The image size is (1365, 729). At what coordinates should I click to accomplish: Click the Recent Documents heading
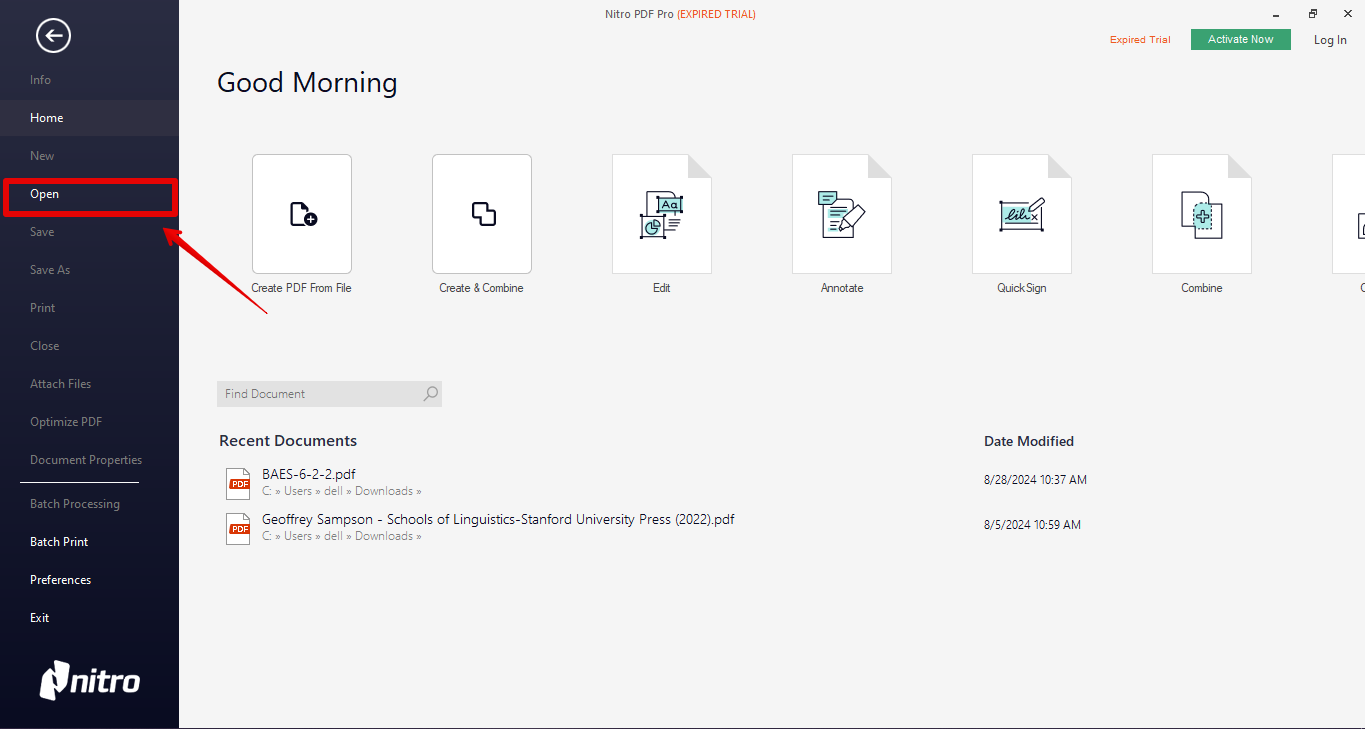288,441
